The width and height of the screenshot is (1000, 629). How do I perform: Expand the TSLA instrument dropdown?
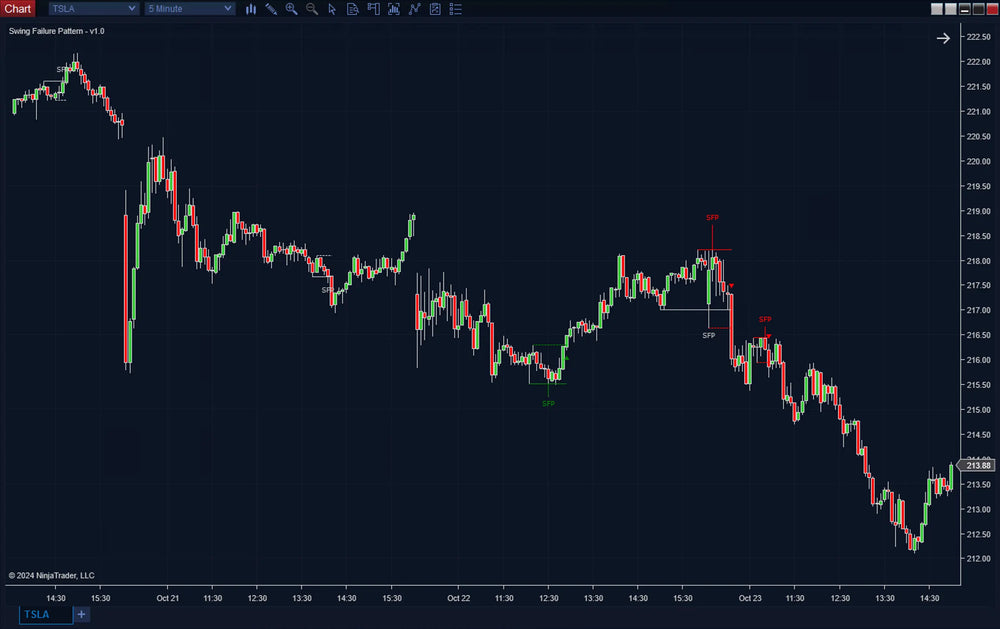[x=93, y=8]
